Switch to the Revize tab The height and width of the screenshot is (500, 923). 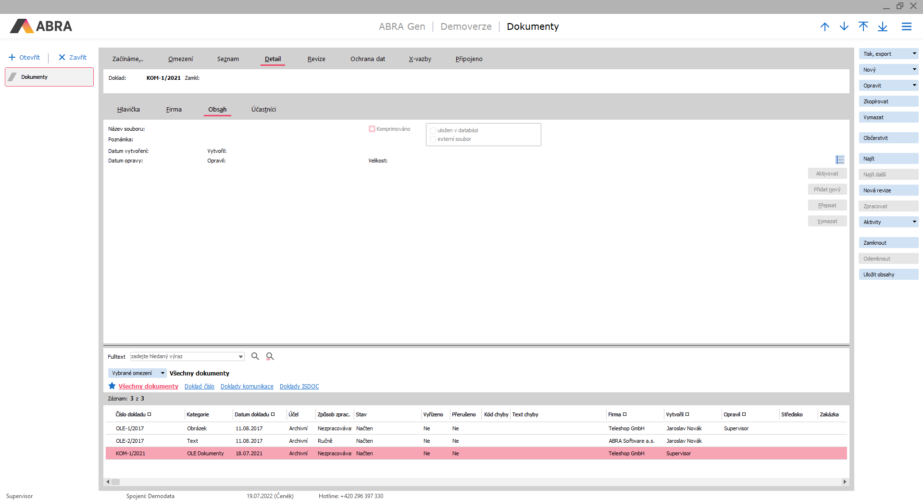(x=316, y=60)
